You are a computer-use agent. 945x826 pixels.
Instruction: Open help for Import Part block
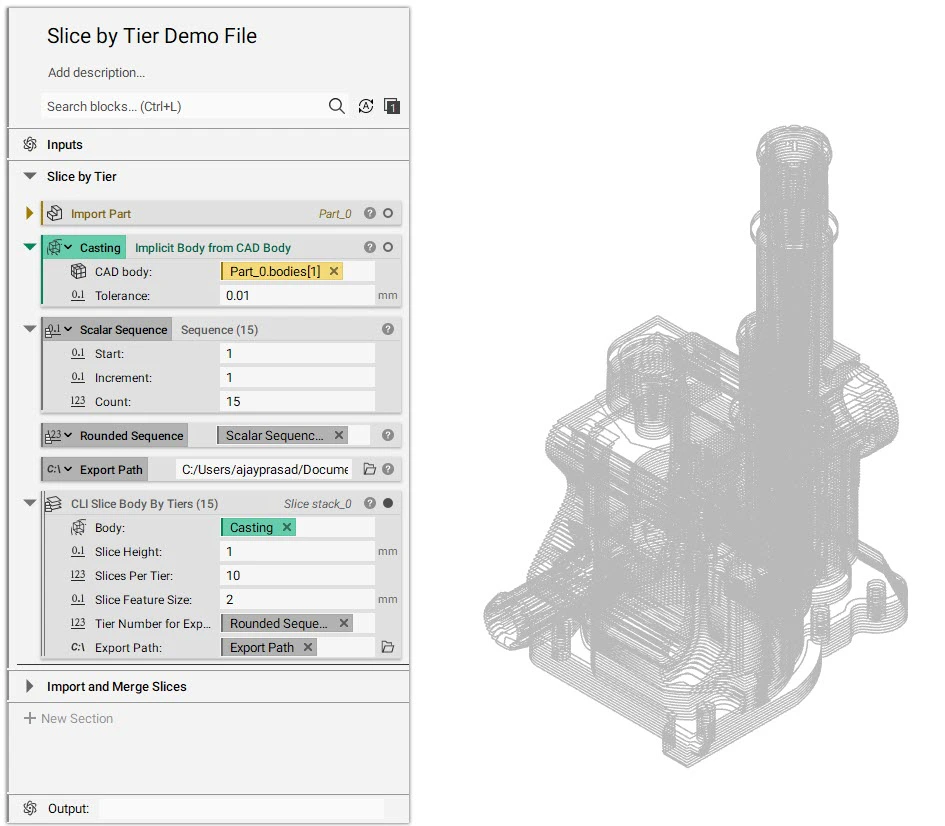(370, 213)
